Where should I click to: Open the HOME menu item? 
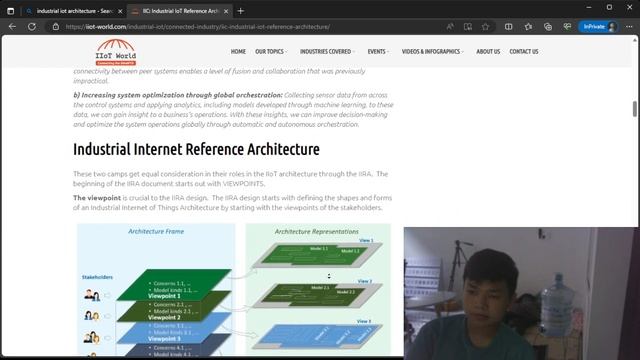pos(238,51)
